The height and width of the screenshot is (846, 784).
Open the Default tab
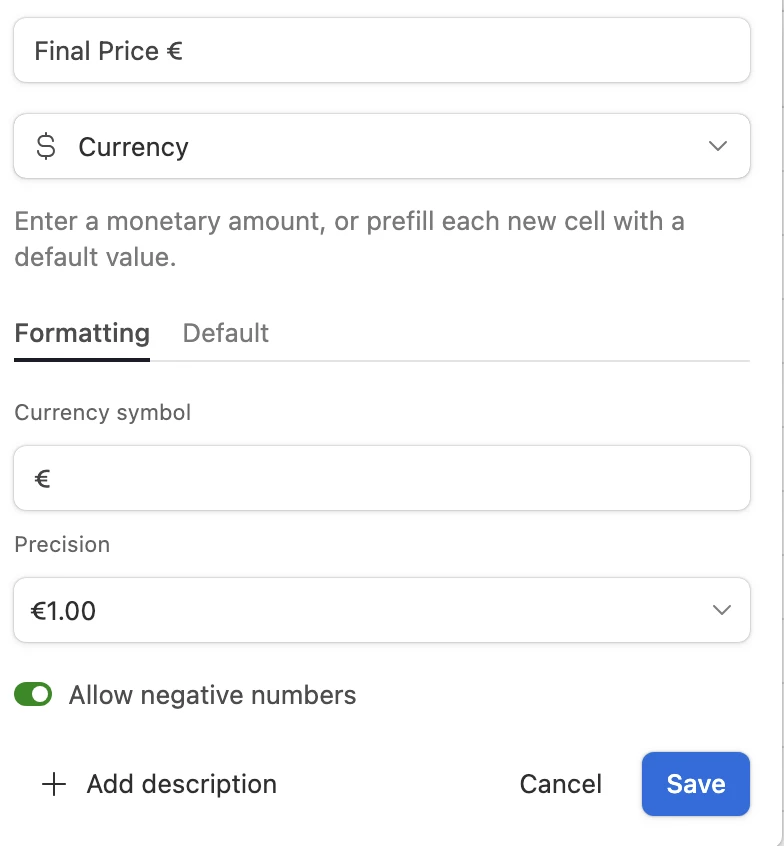225,333
